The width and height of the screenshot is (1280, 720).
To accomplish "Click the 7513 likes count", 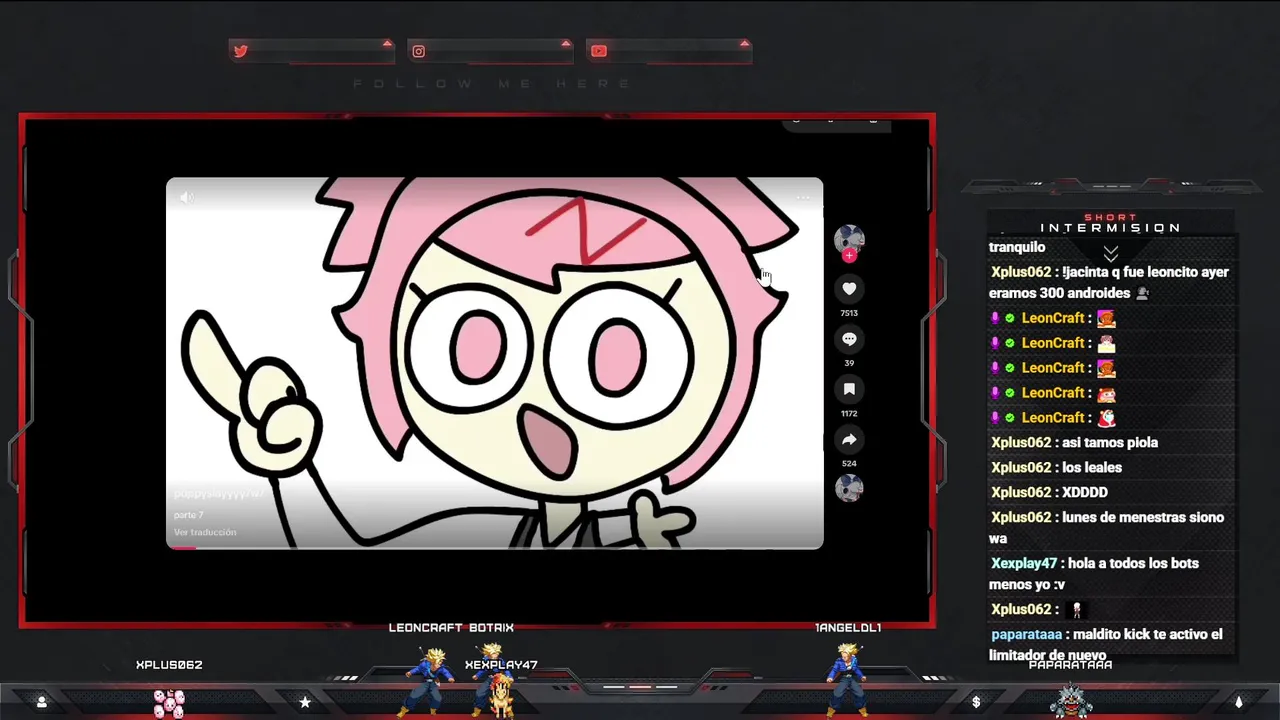I will 849,313.
